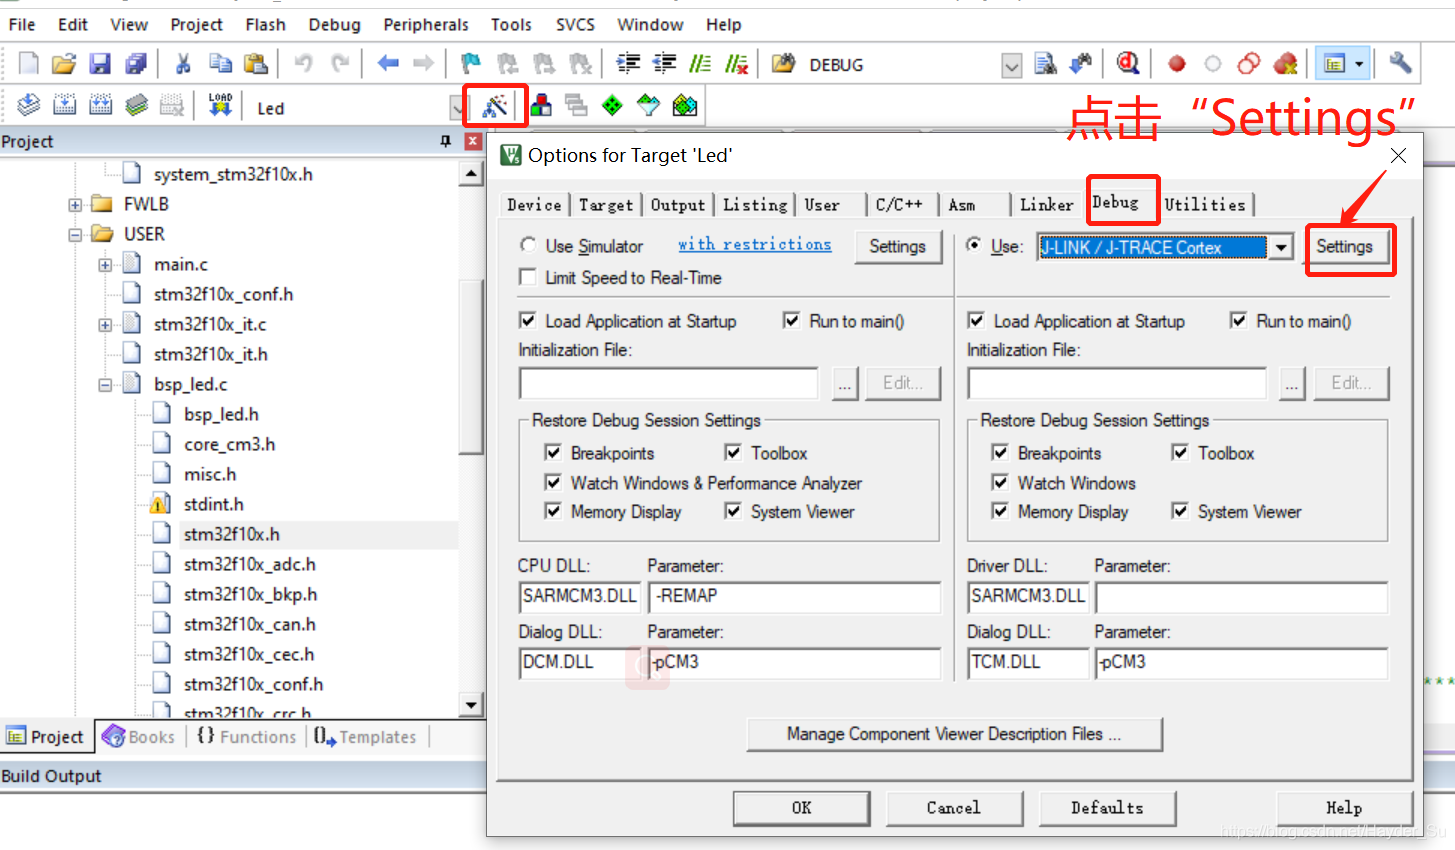Open Pack Installer icon
This screenshot has height=850, width=1455.
(x=685, y=106)
